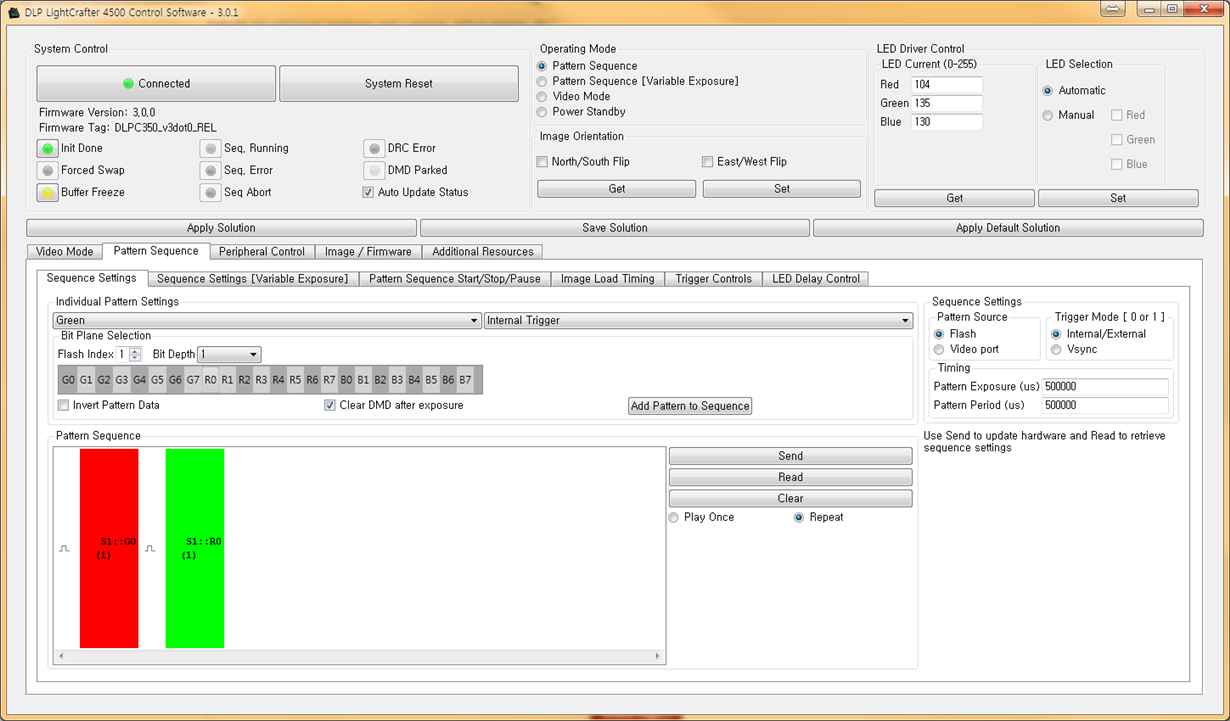Click the Send sequence button
Image resolution: width=1230 pixels, height=721 pixels.
pos(790,456)
